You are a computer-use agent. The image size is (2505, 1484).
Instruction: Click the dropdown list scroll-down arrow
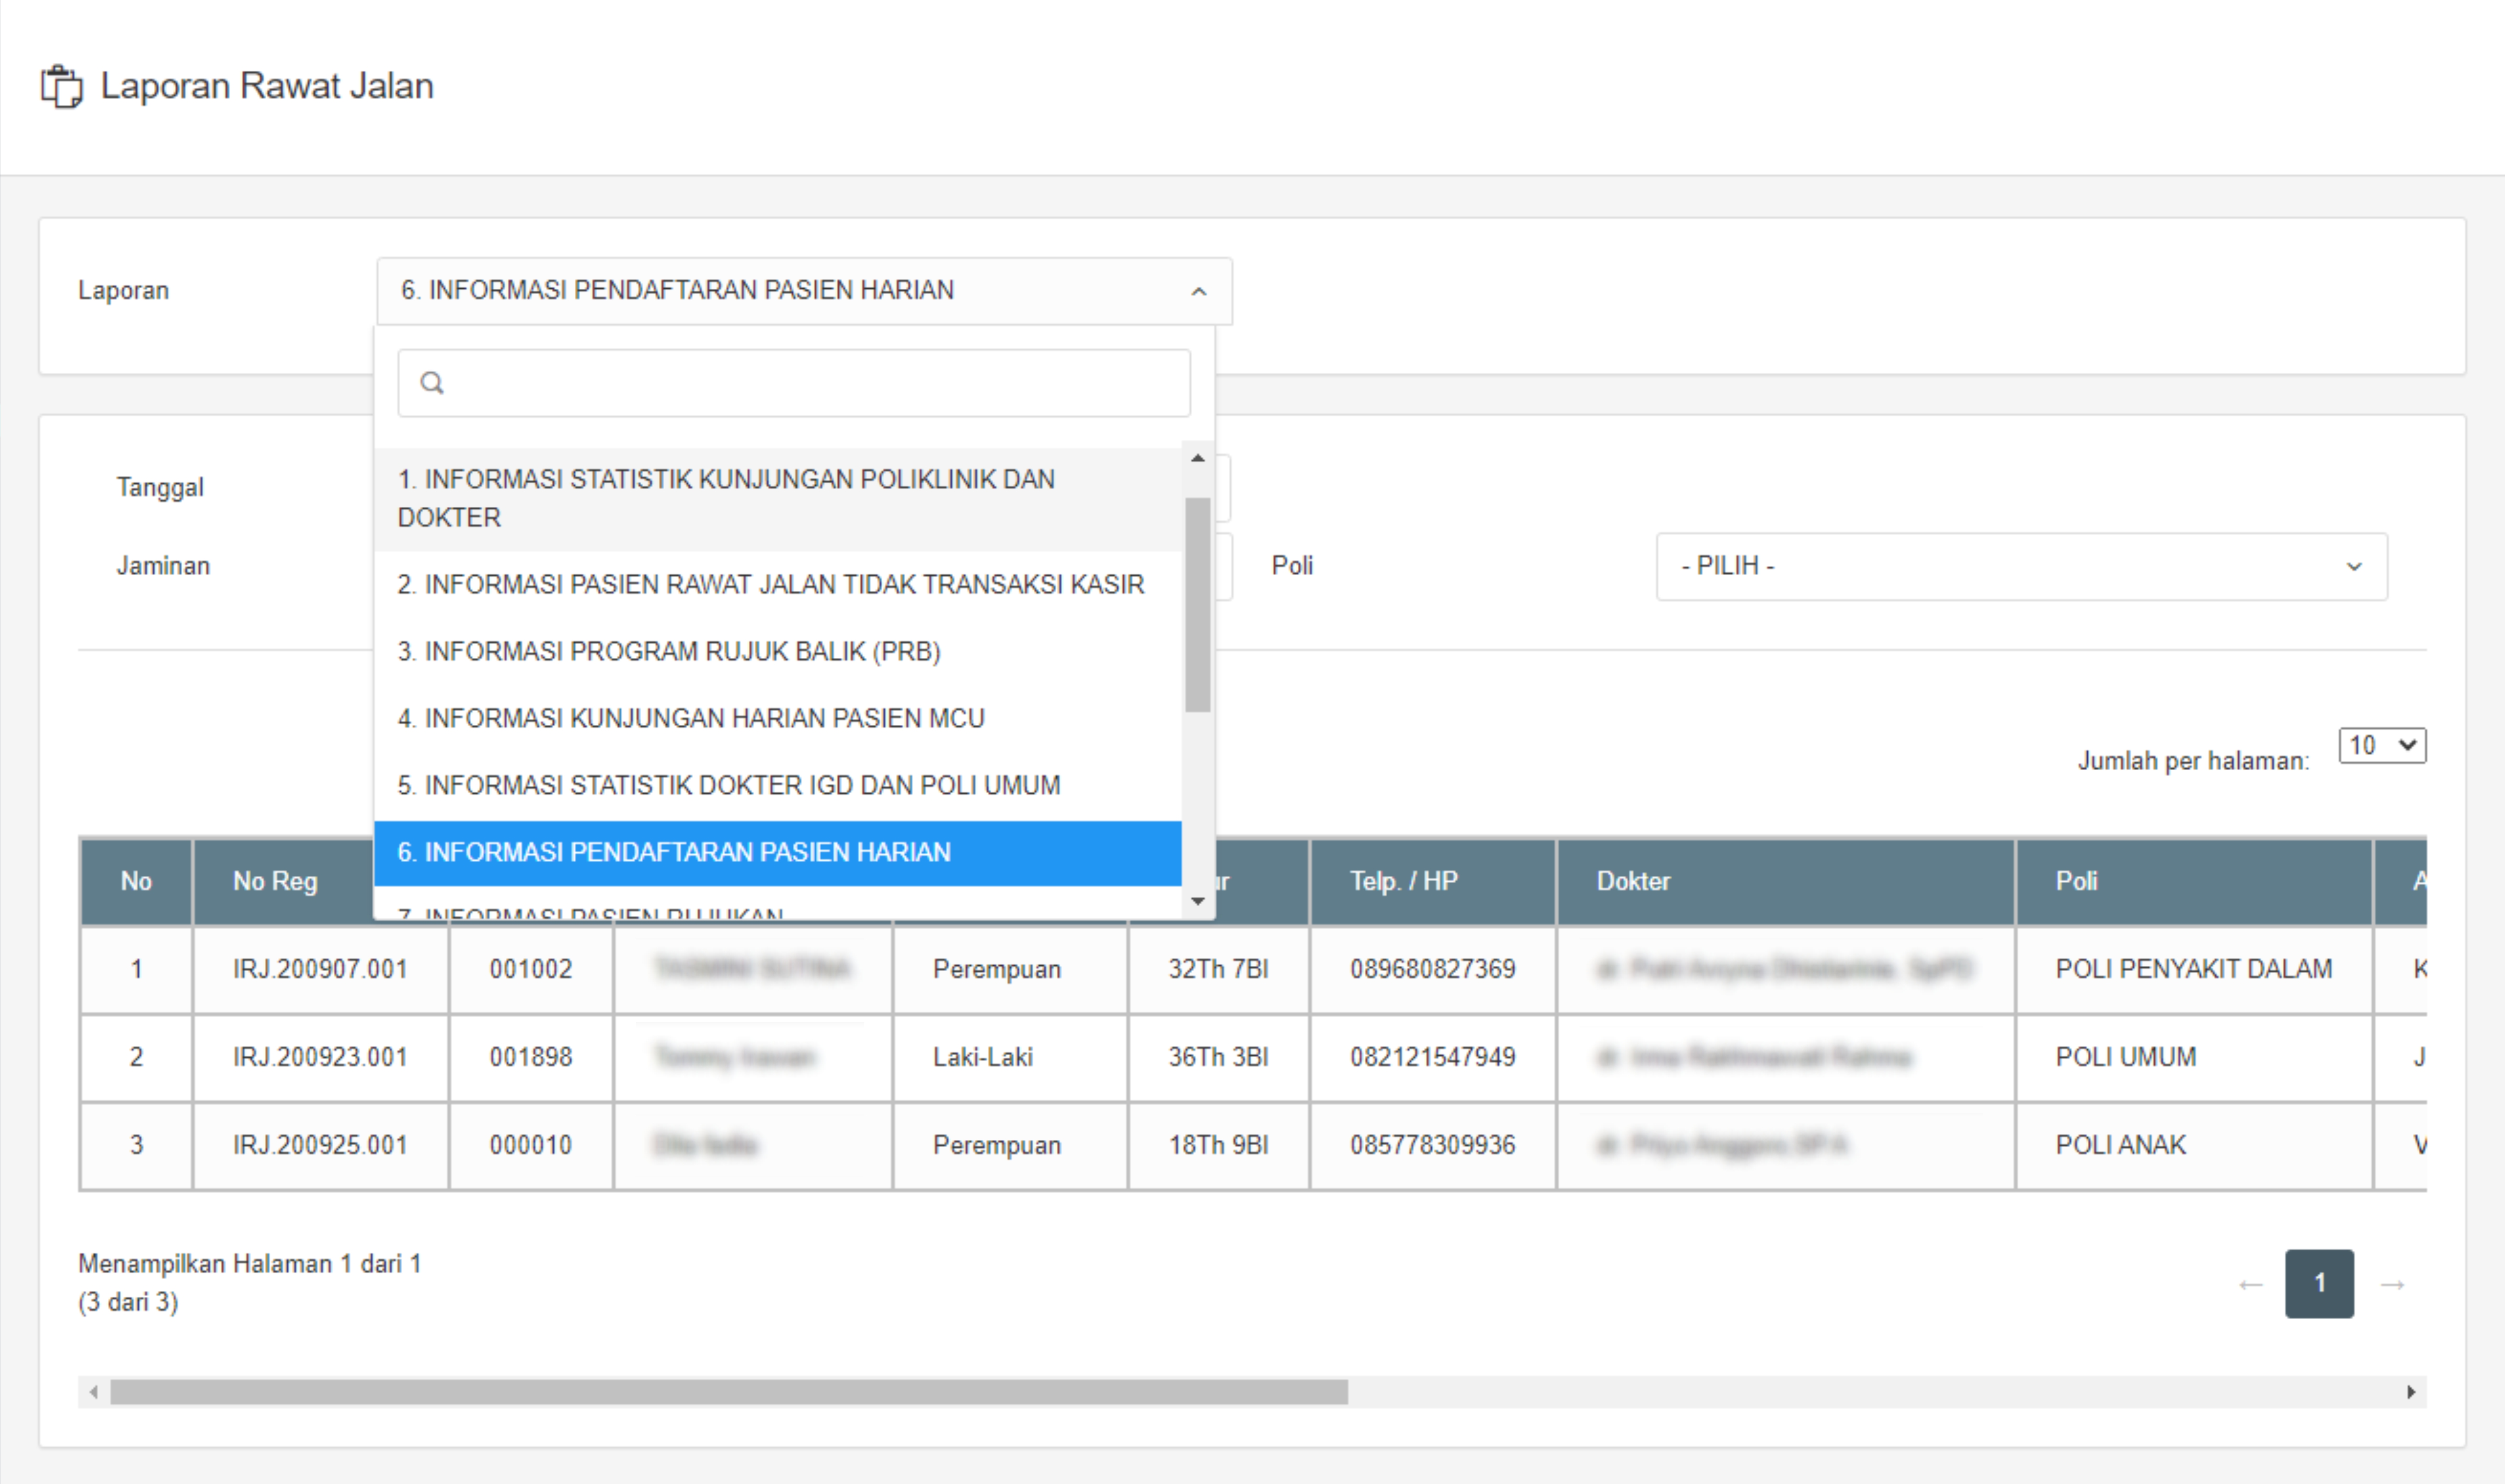click(1197, 901)
